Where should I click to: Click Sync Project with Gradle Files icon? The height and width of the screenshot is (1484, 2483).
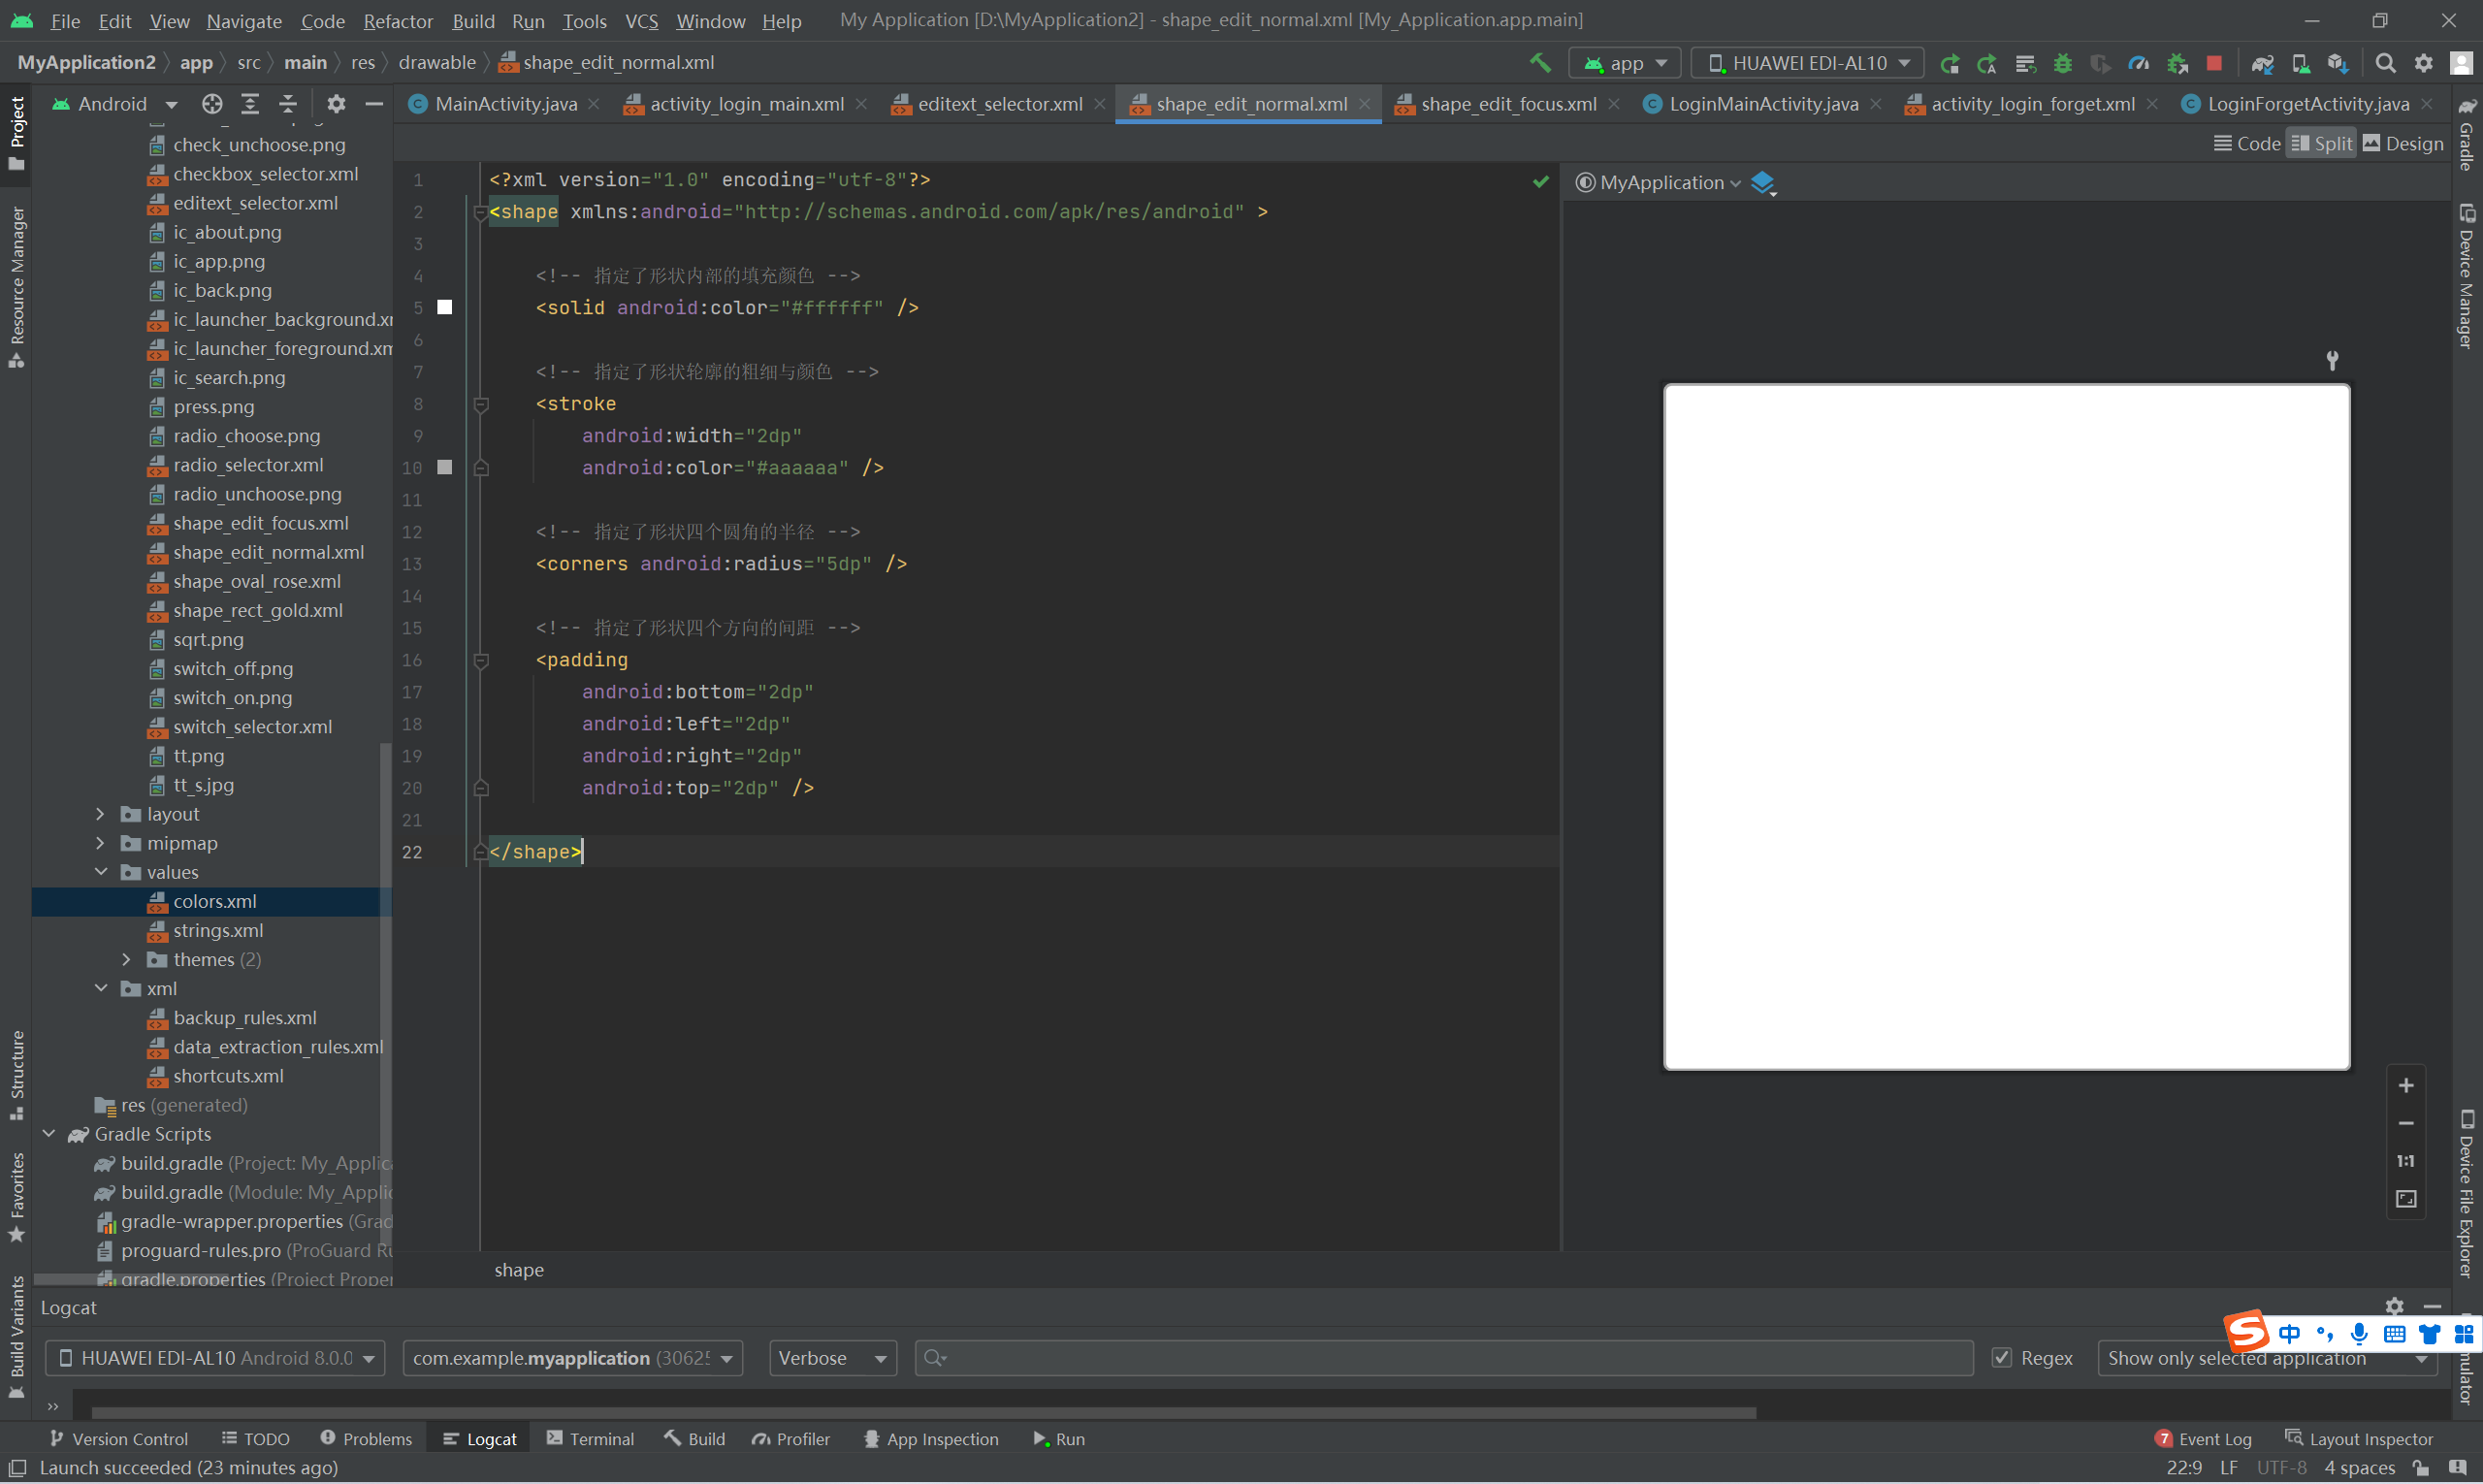2262,63
